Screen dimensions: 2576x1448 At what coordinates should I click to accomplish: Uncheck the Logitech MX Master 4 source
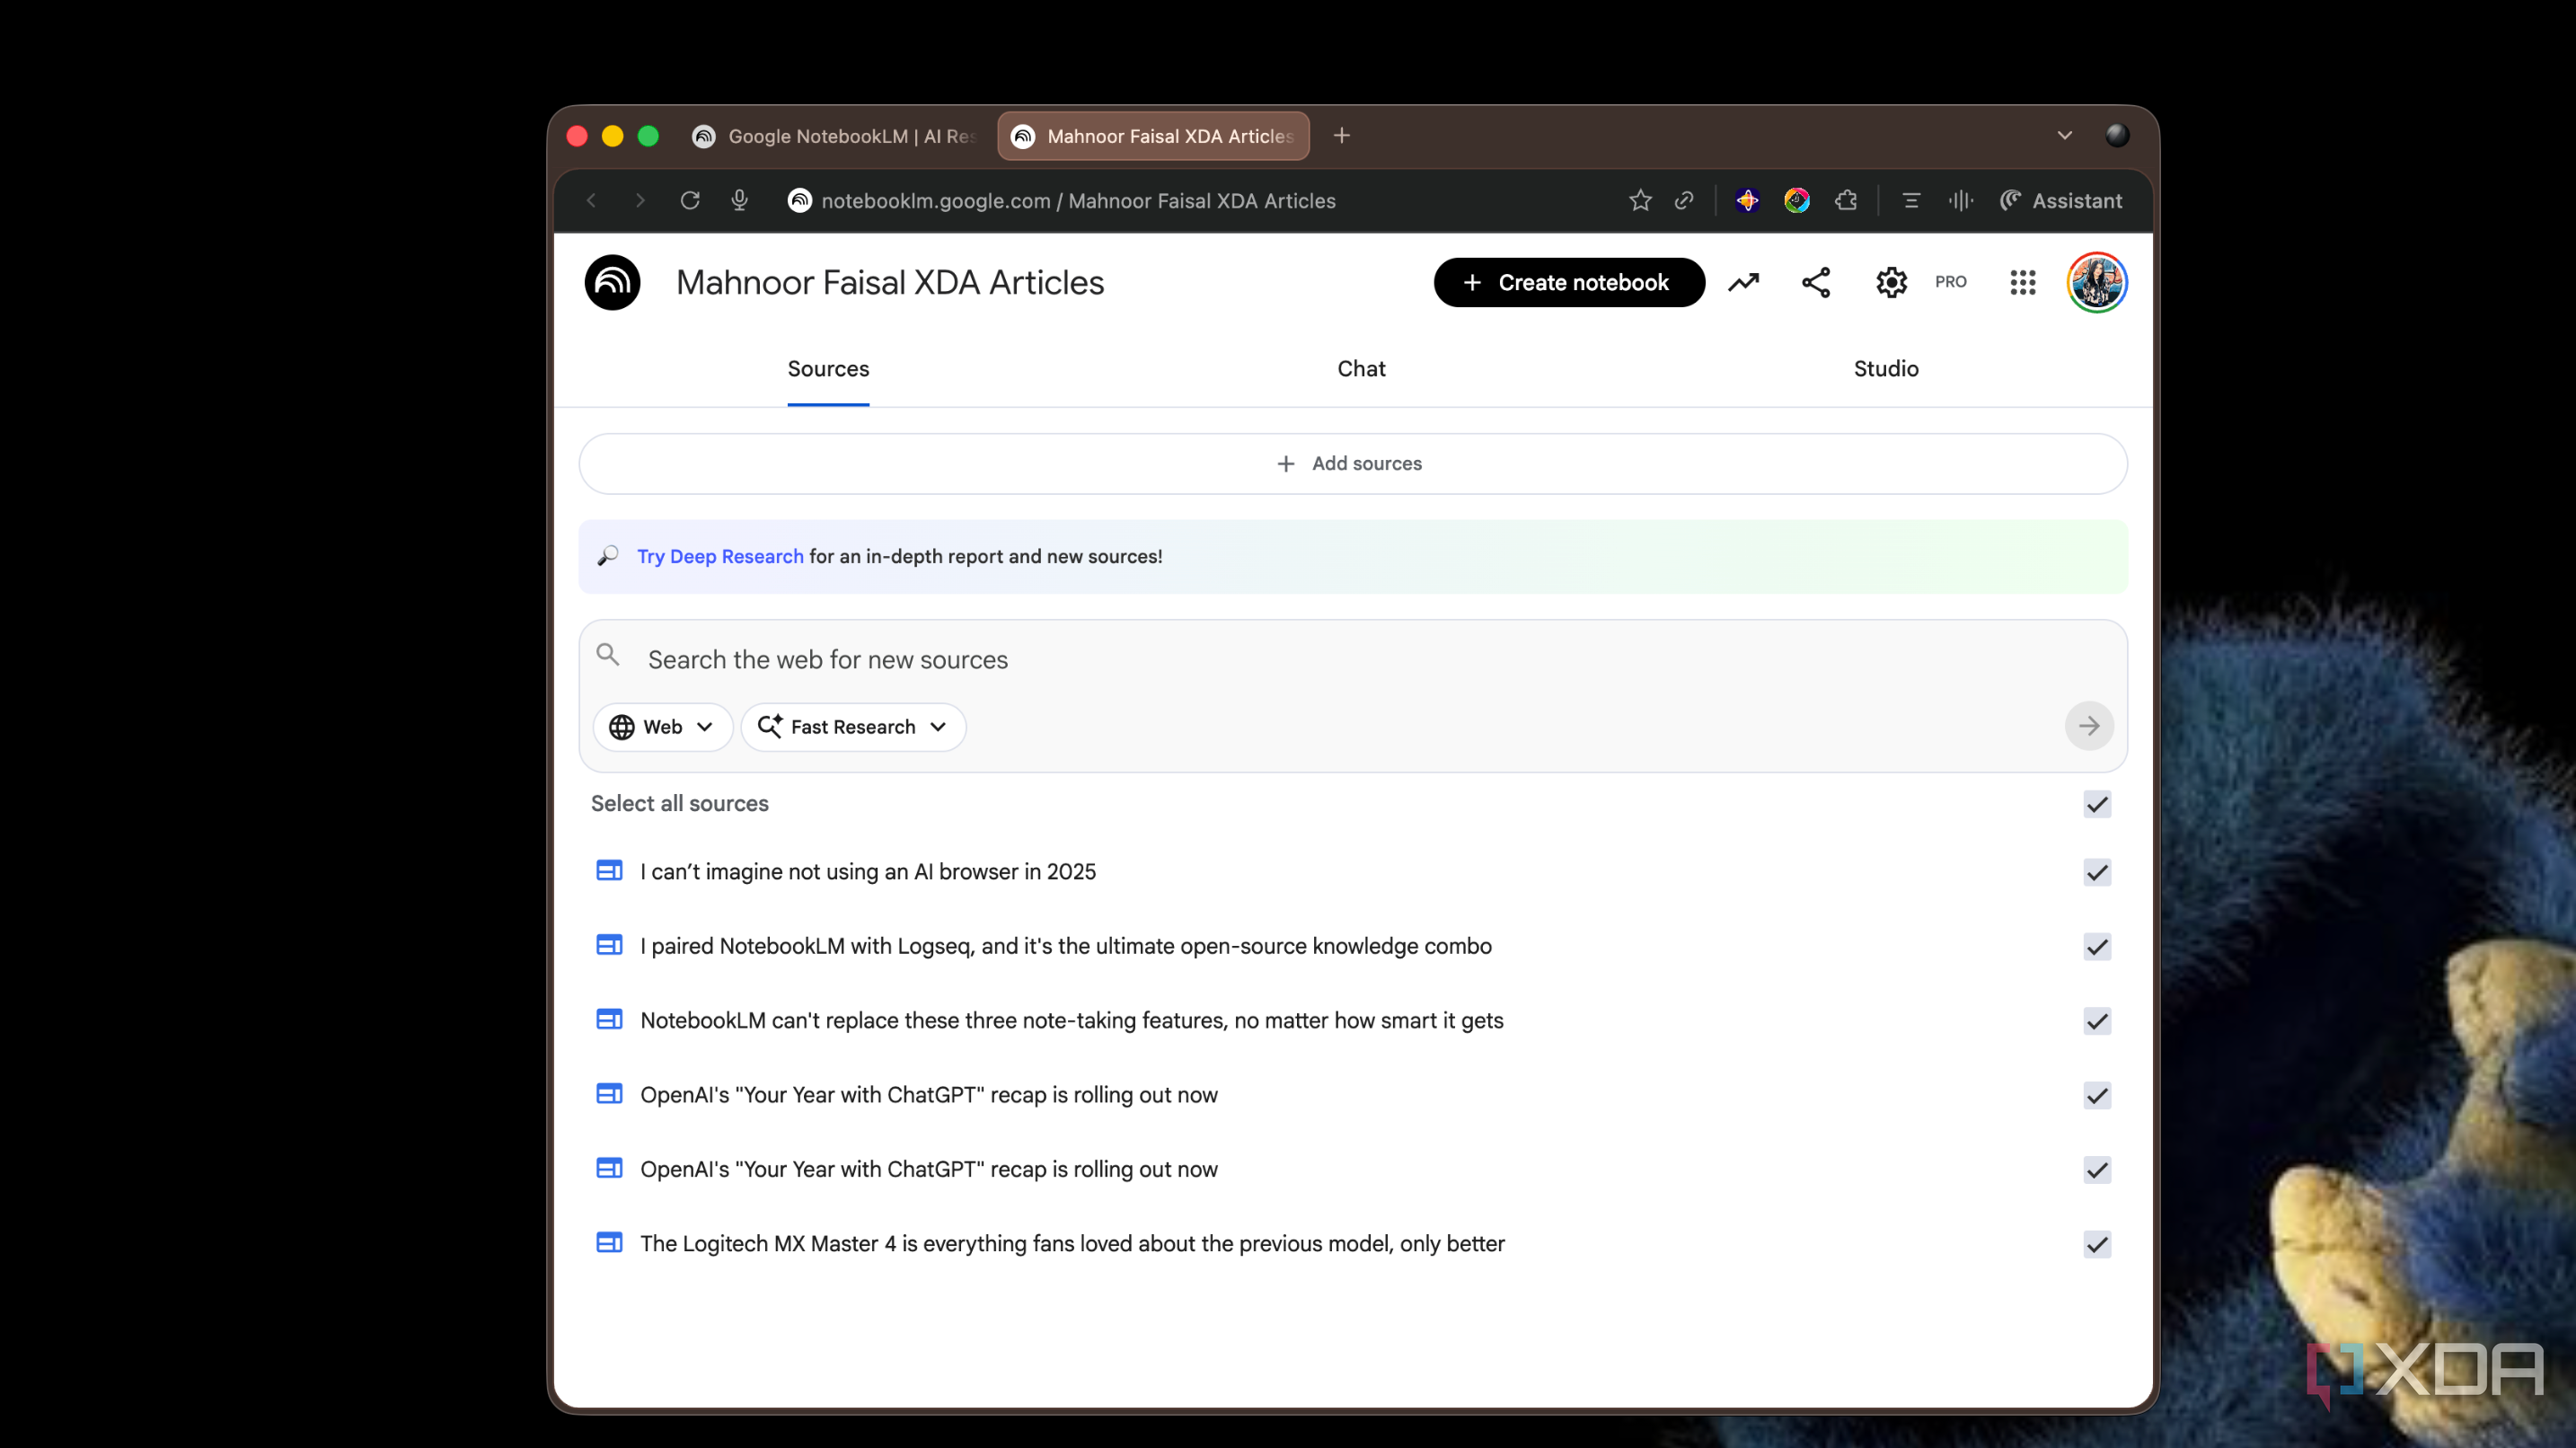pos(2096,1244)
